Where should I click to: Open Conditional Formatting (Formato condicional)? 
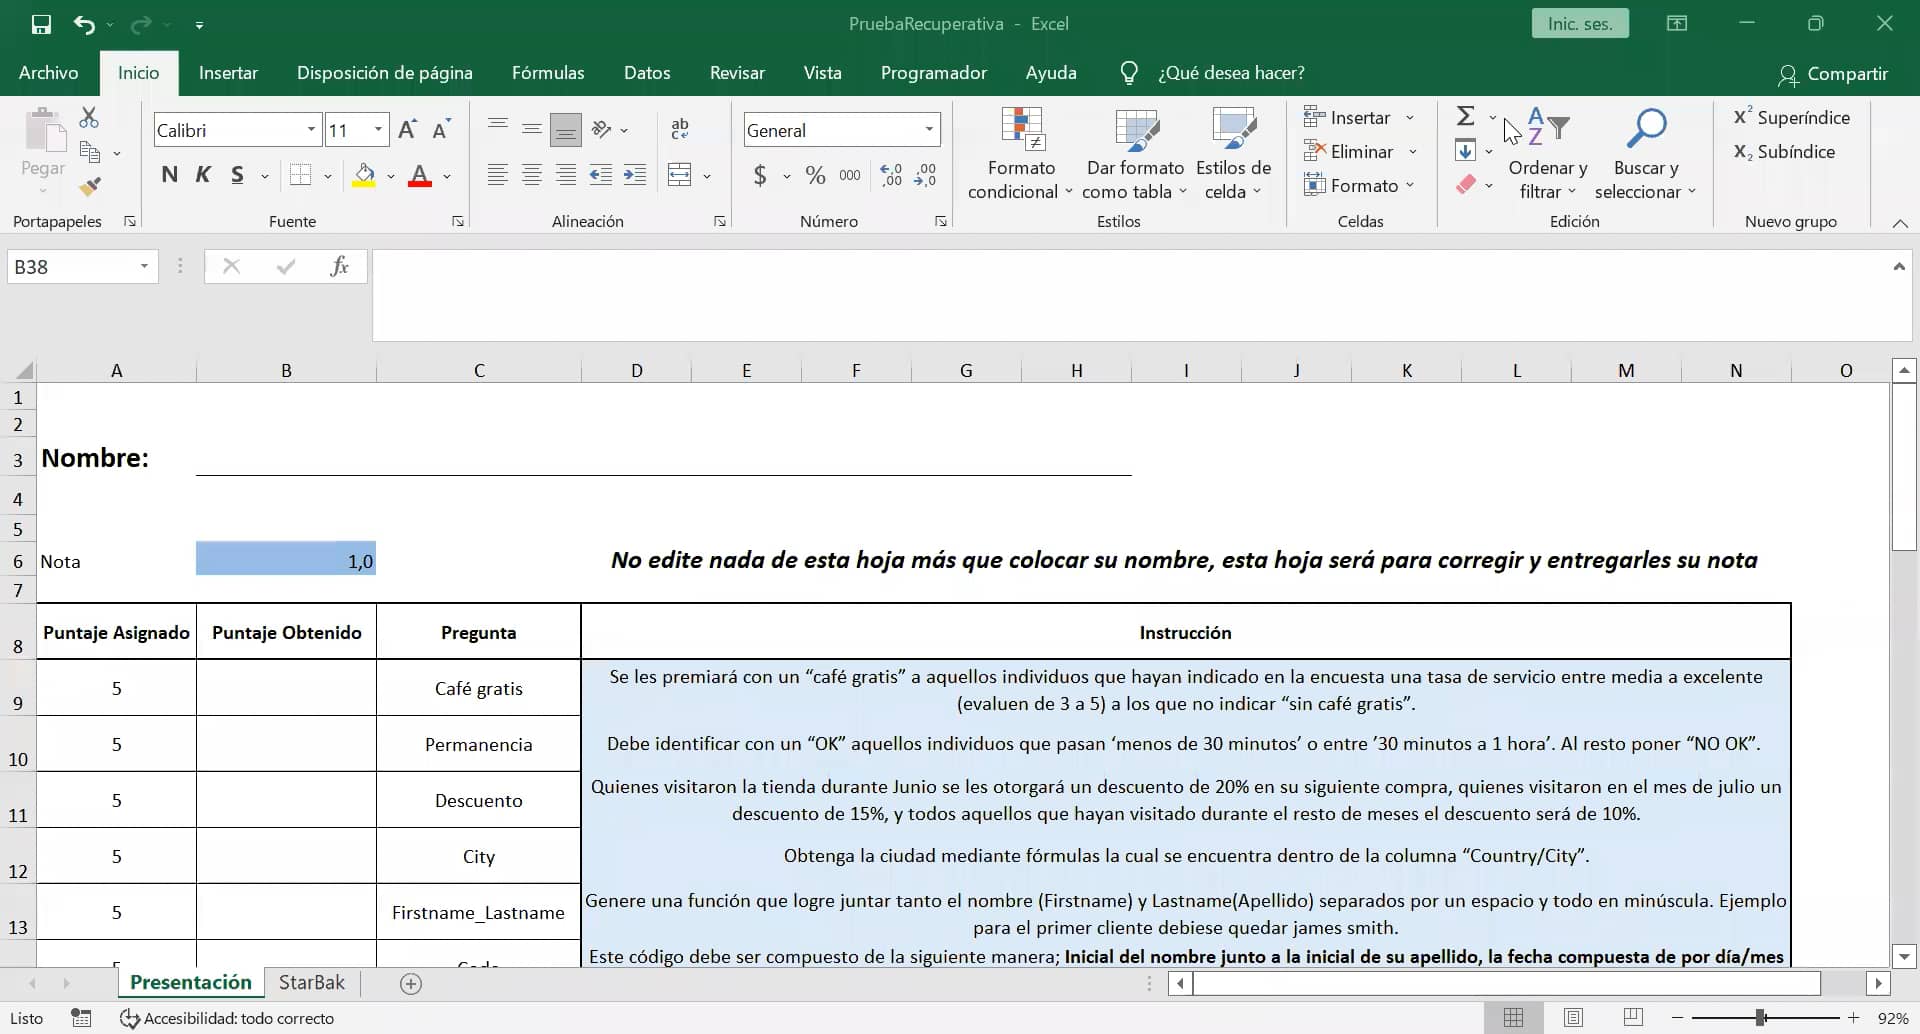[1021, 153]
